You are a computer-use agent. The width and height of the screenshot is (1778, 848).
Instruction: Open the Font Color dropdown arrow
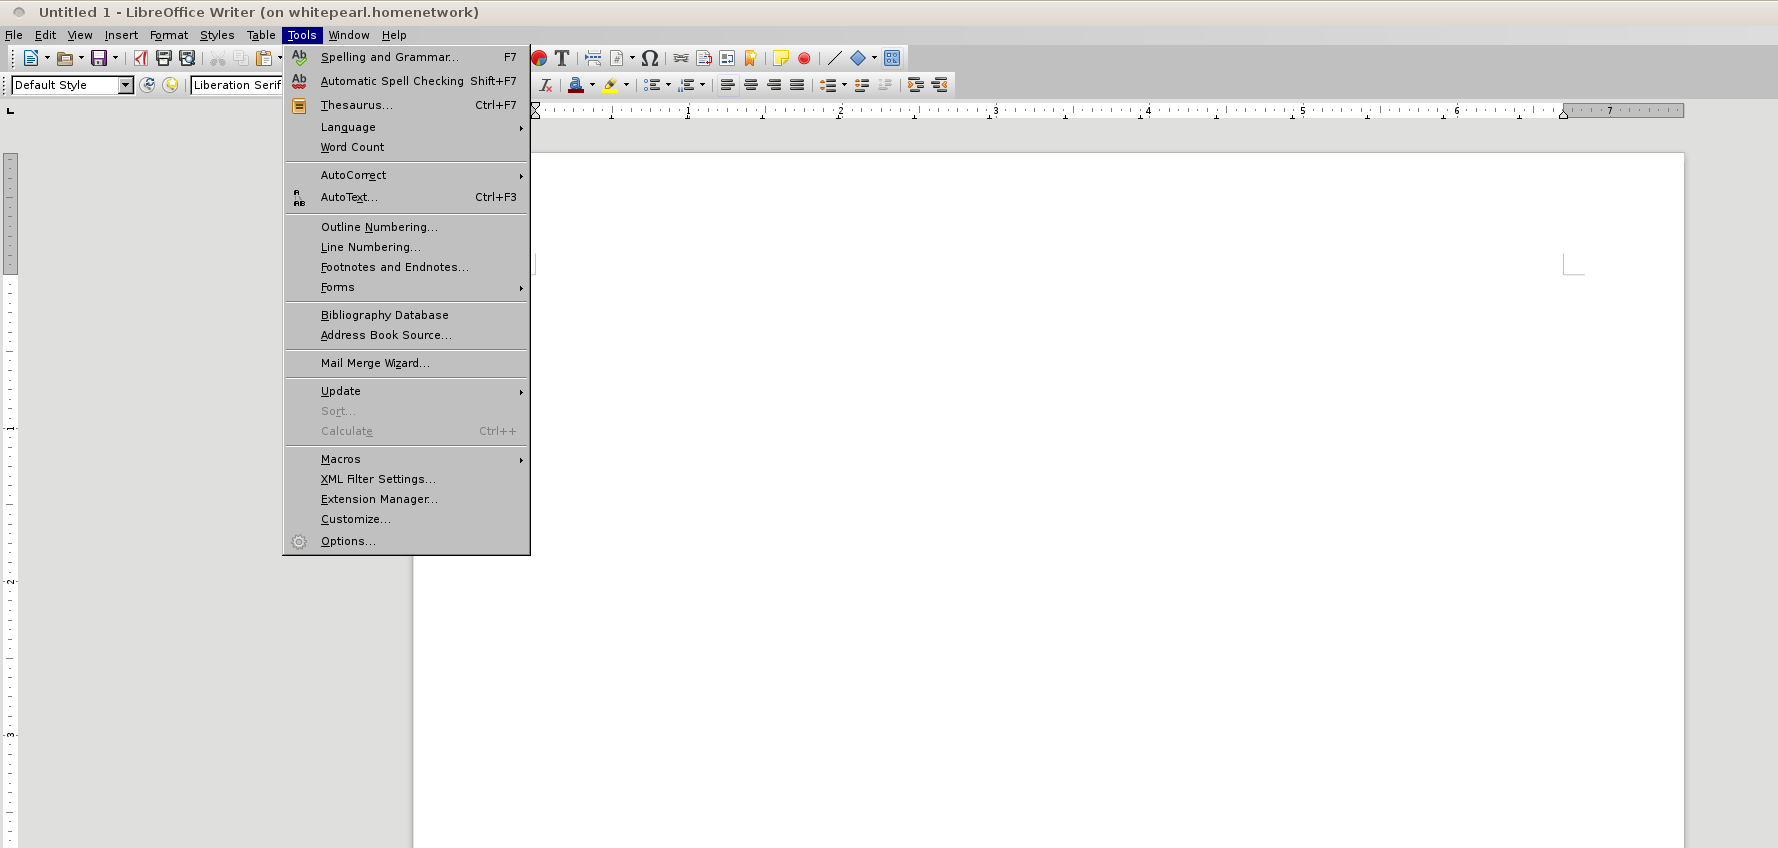(x=592, y=85)
